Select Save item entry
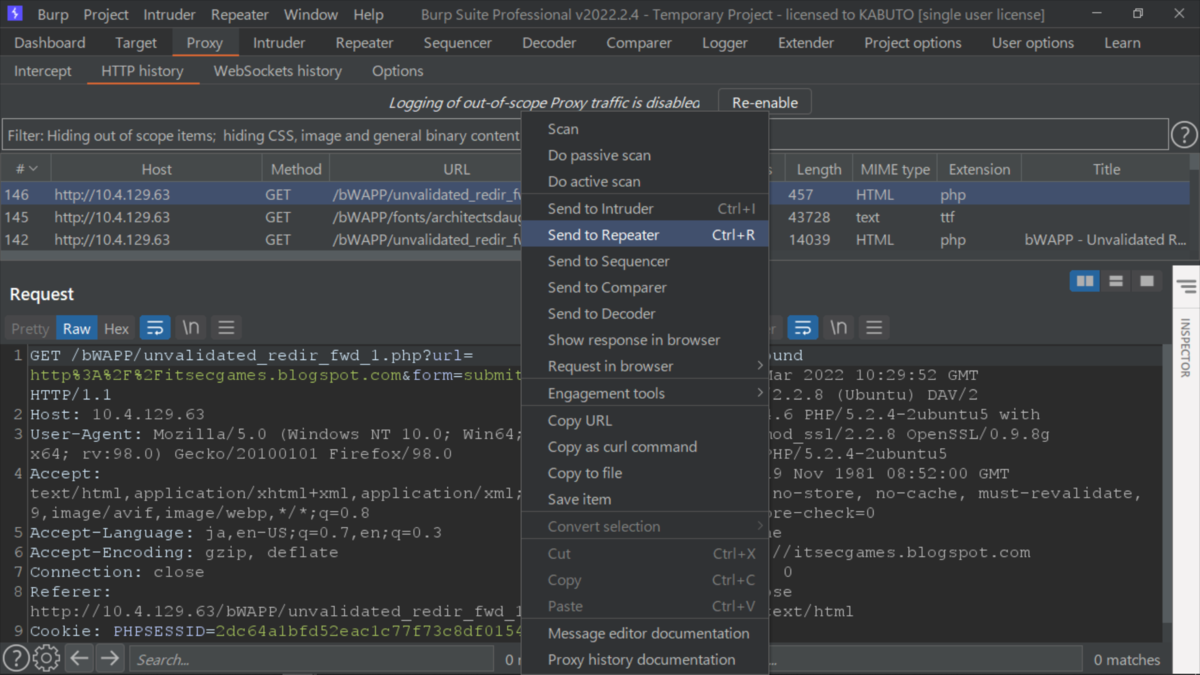This screenshot has height=675, width=1200. point(645,499)
